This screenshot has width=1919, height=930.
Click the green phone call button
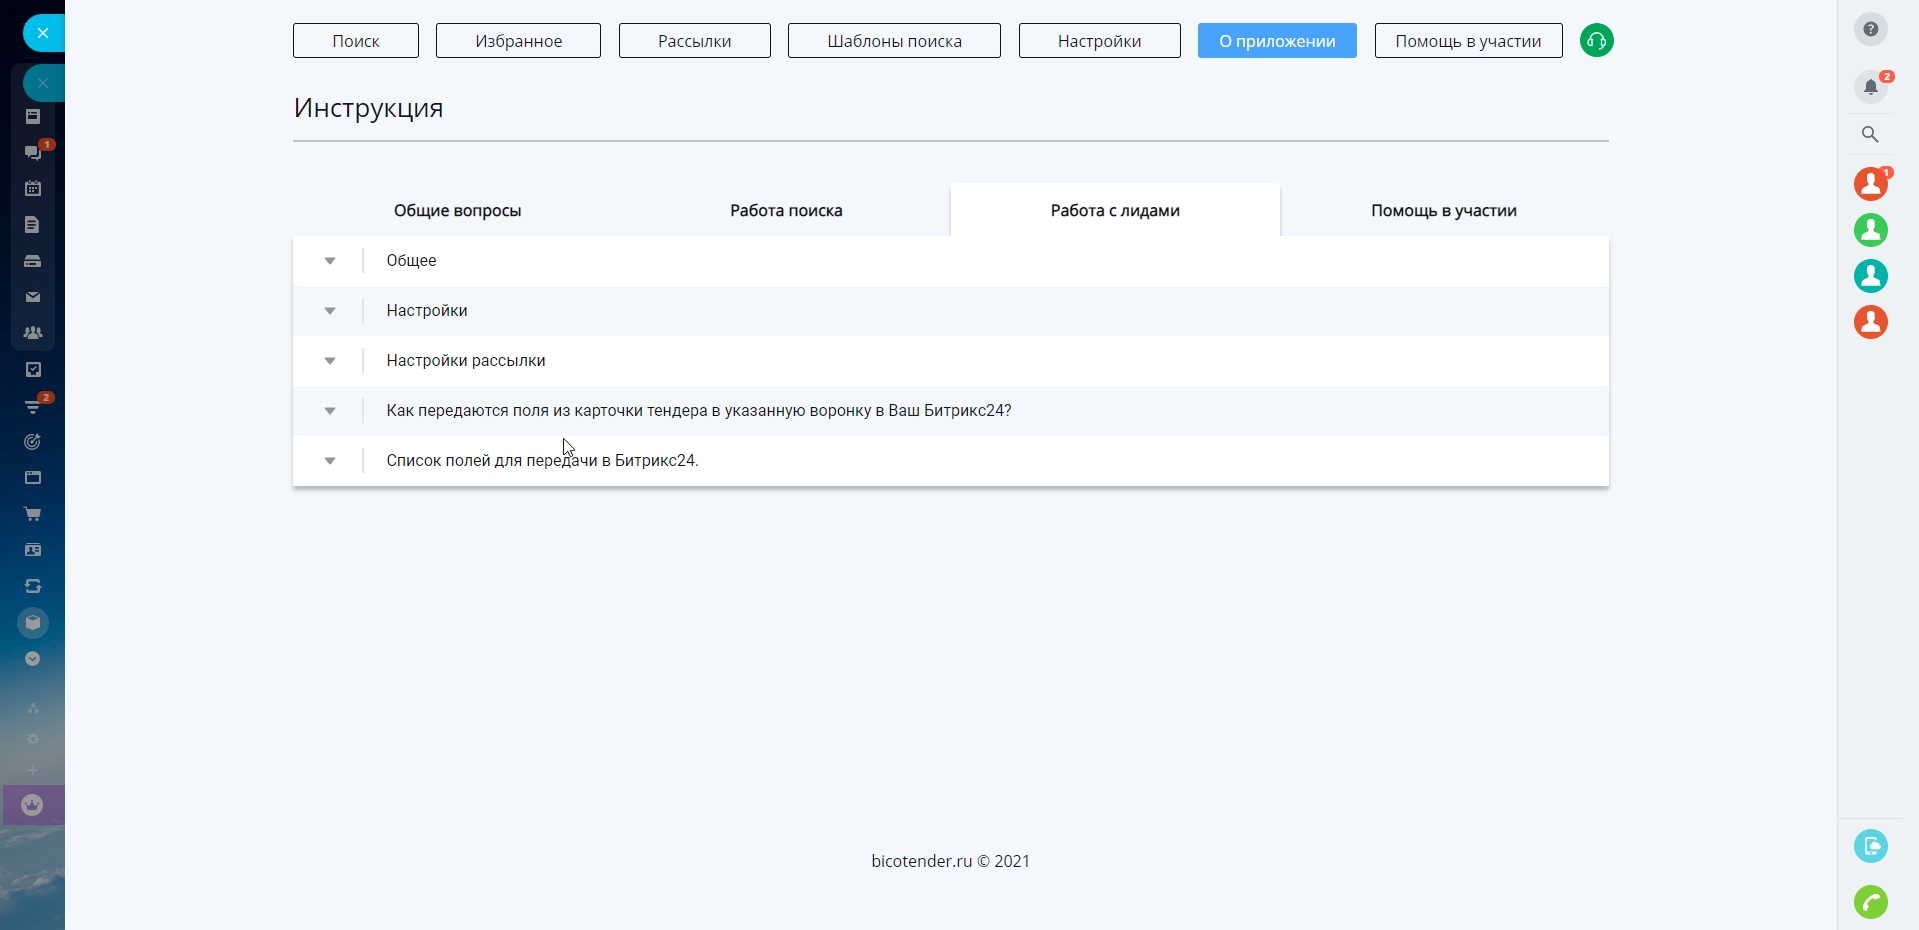[1870, 902]
